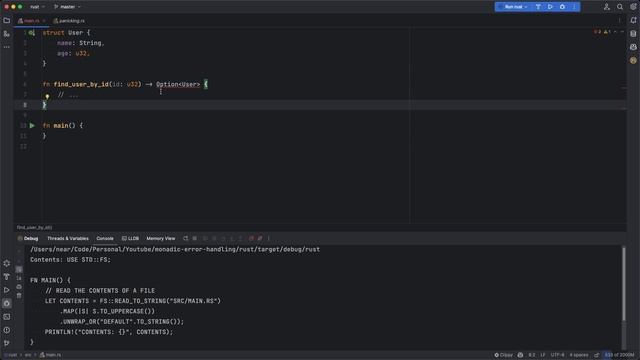Image resolution: width=640 pixels, height=360 pixels.
Task: Click the errors and warnings indicator
Action: click(602, 32)
